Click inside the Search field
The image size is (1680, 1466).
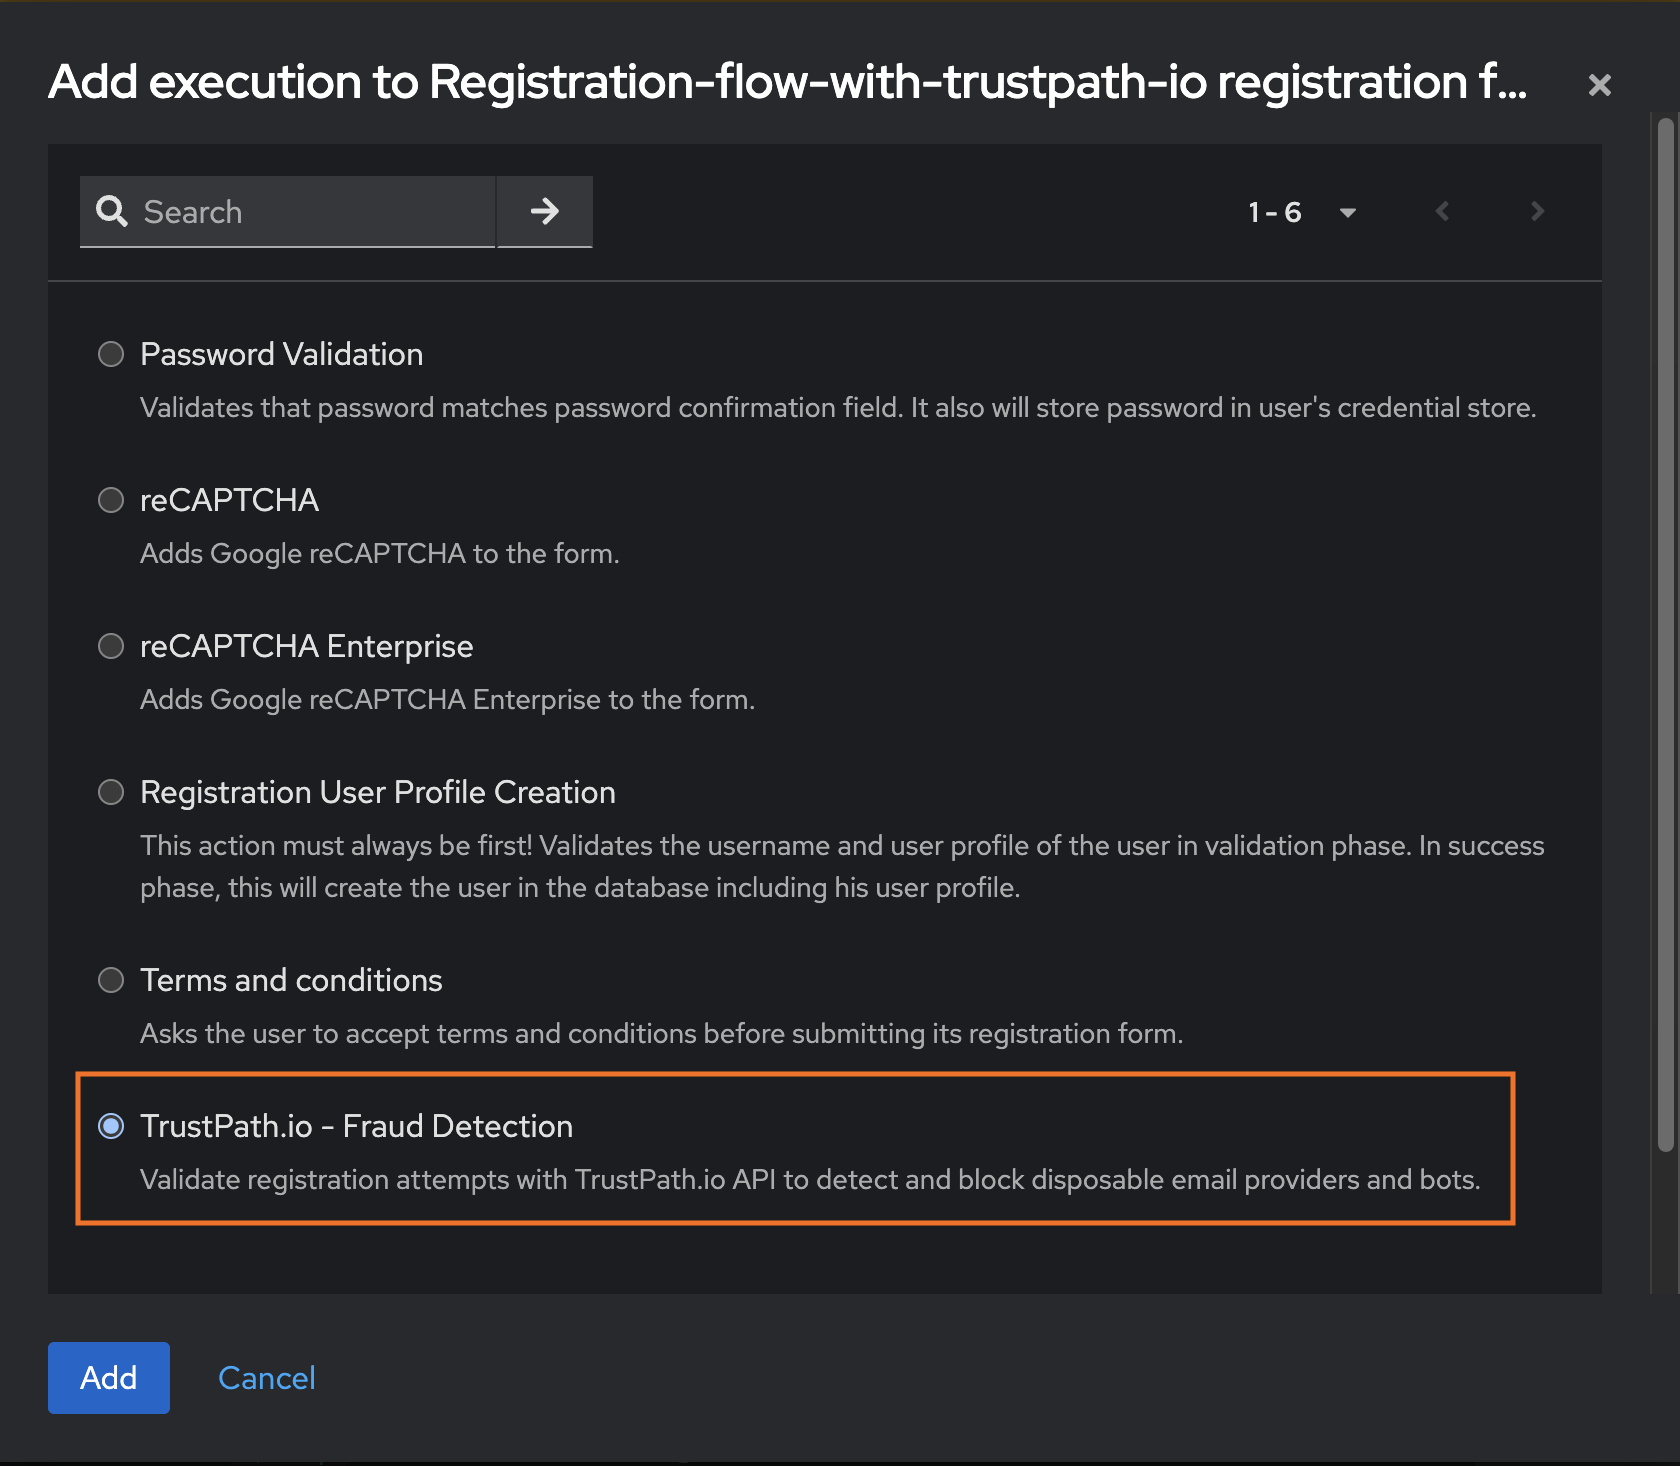click(300, 211)
